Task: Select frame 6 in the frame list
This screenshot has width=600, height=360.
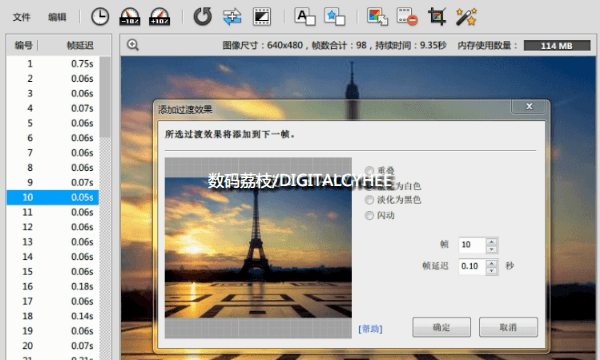Action: [x=53, y=138]
